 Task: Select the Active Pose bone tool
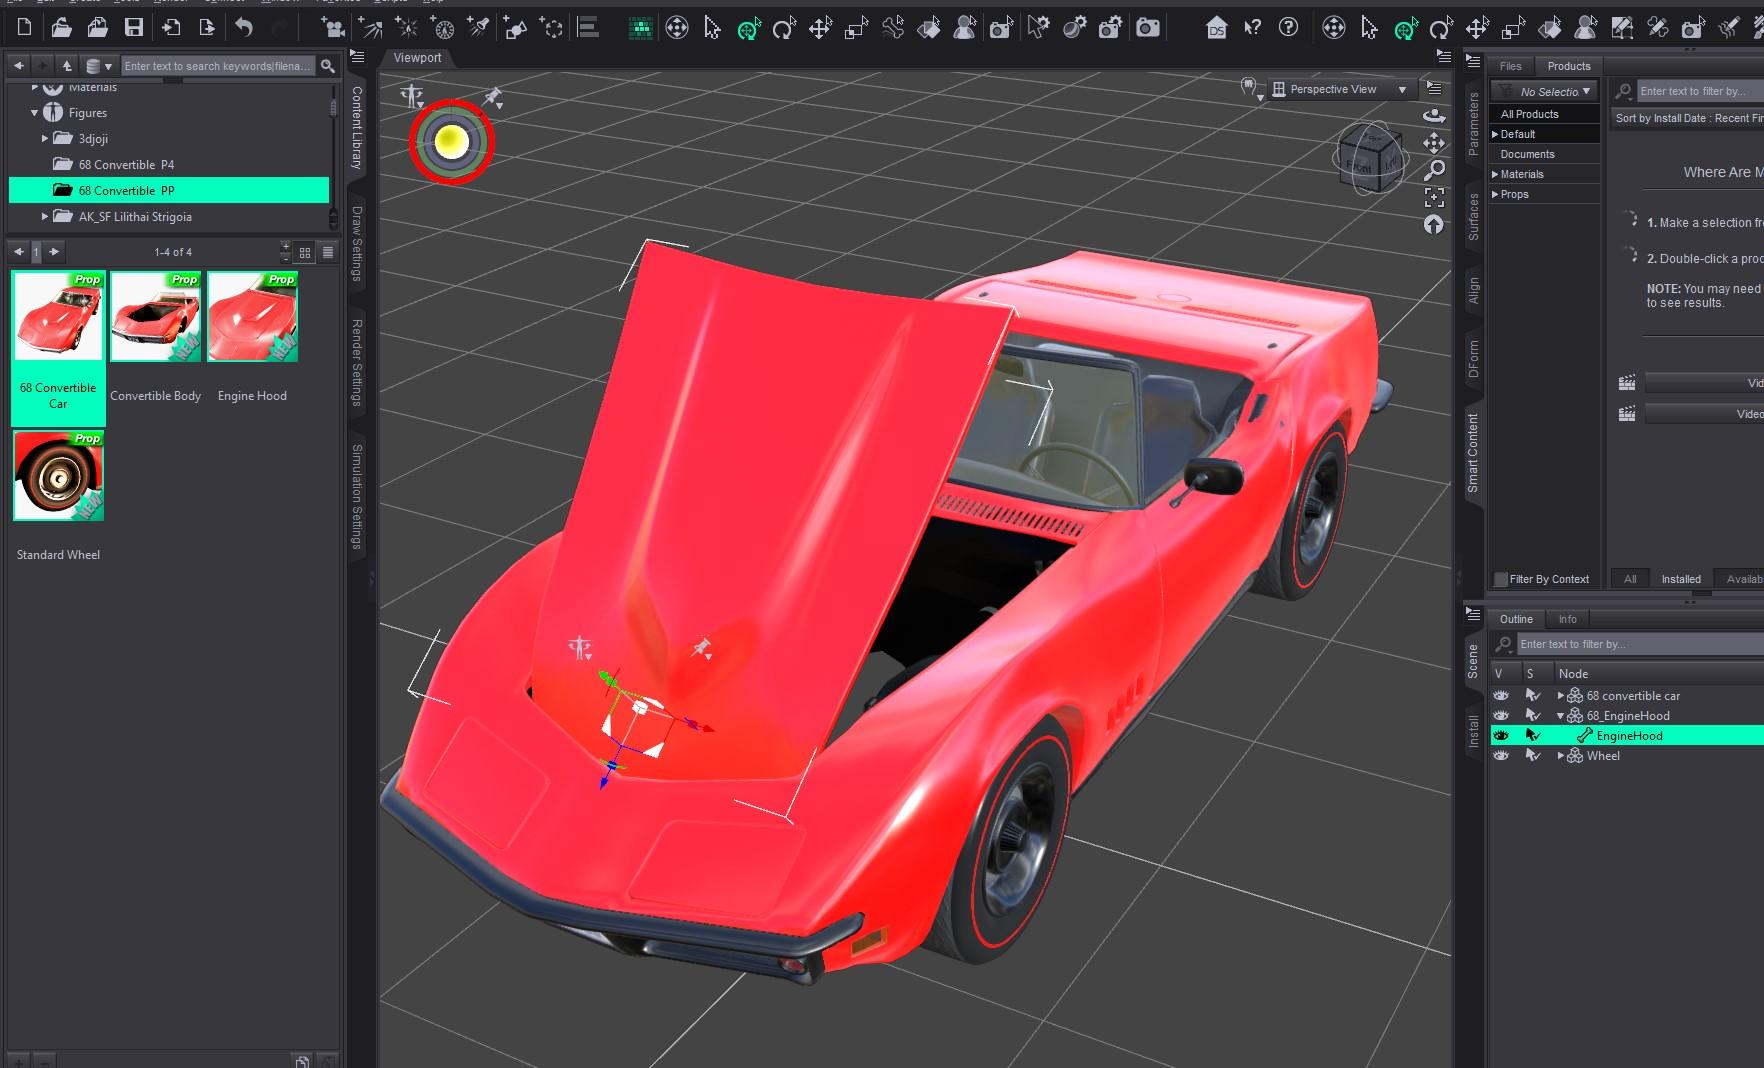click(893, 28)
